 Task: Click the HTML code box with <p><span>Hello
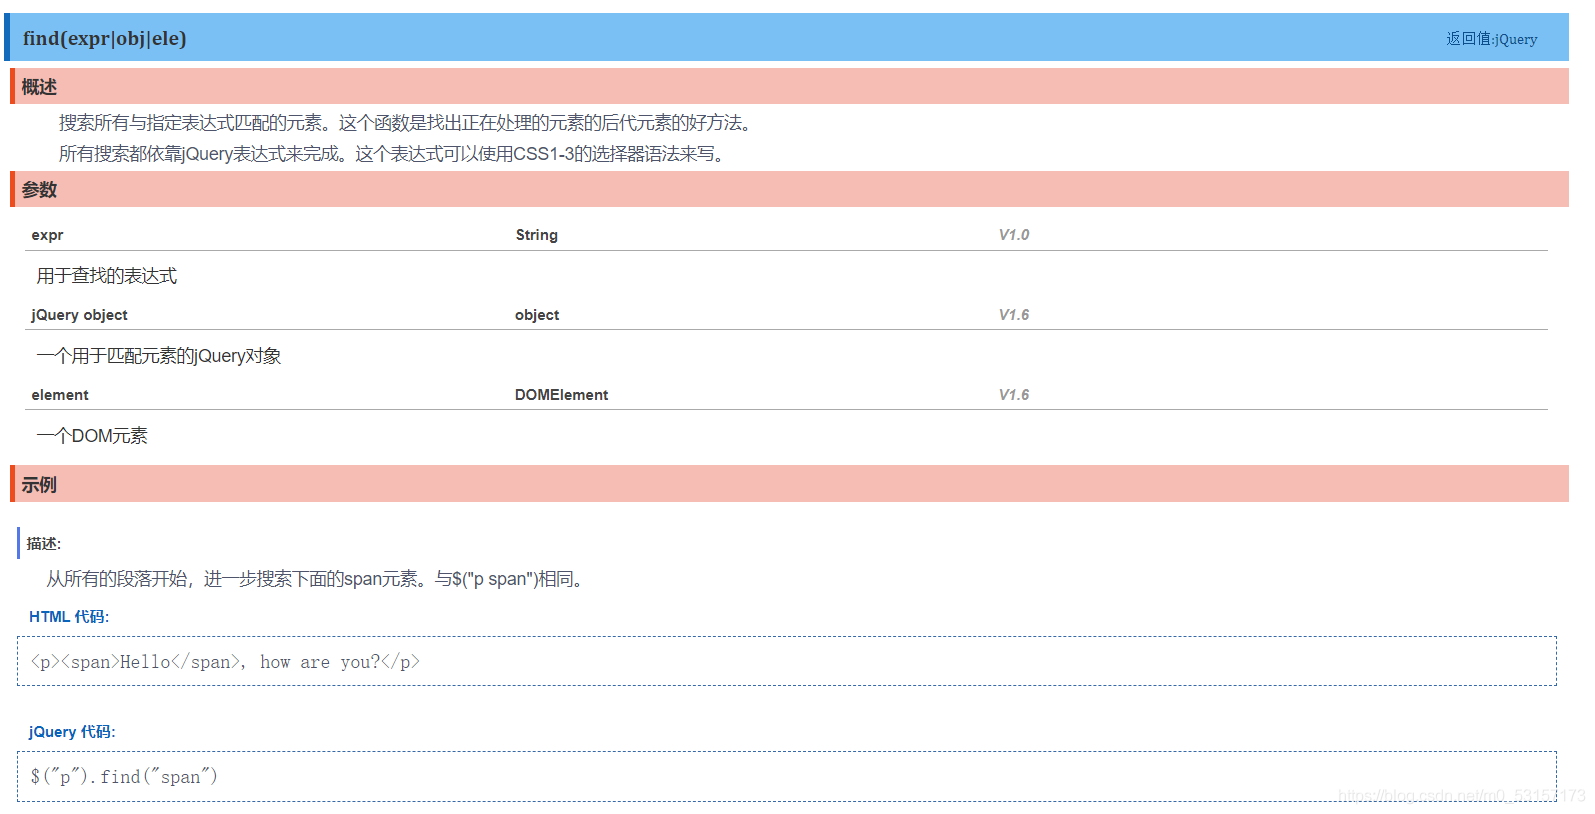787,661
